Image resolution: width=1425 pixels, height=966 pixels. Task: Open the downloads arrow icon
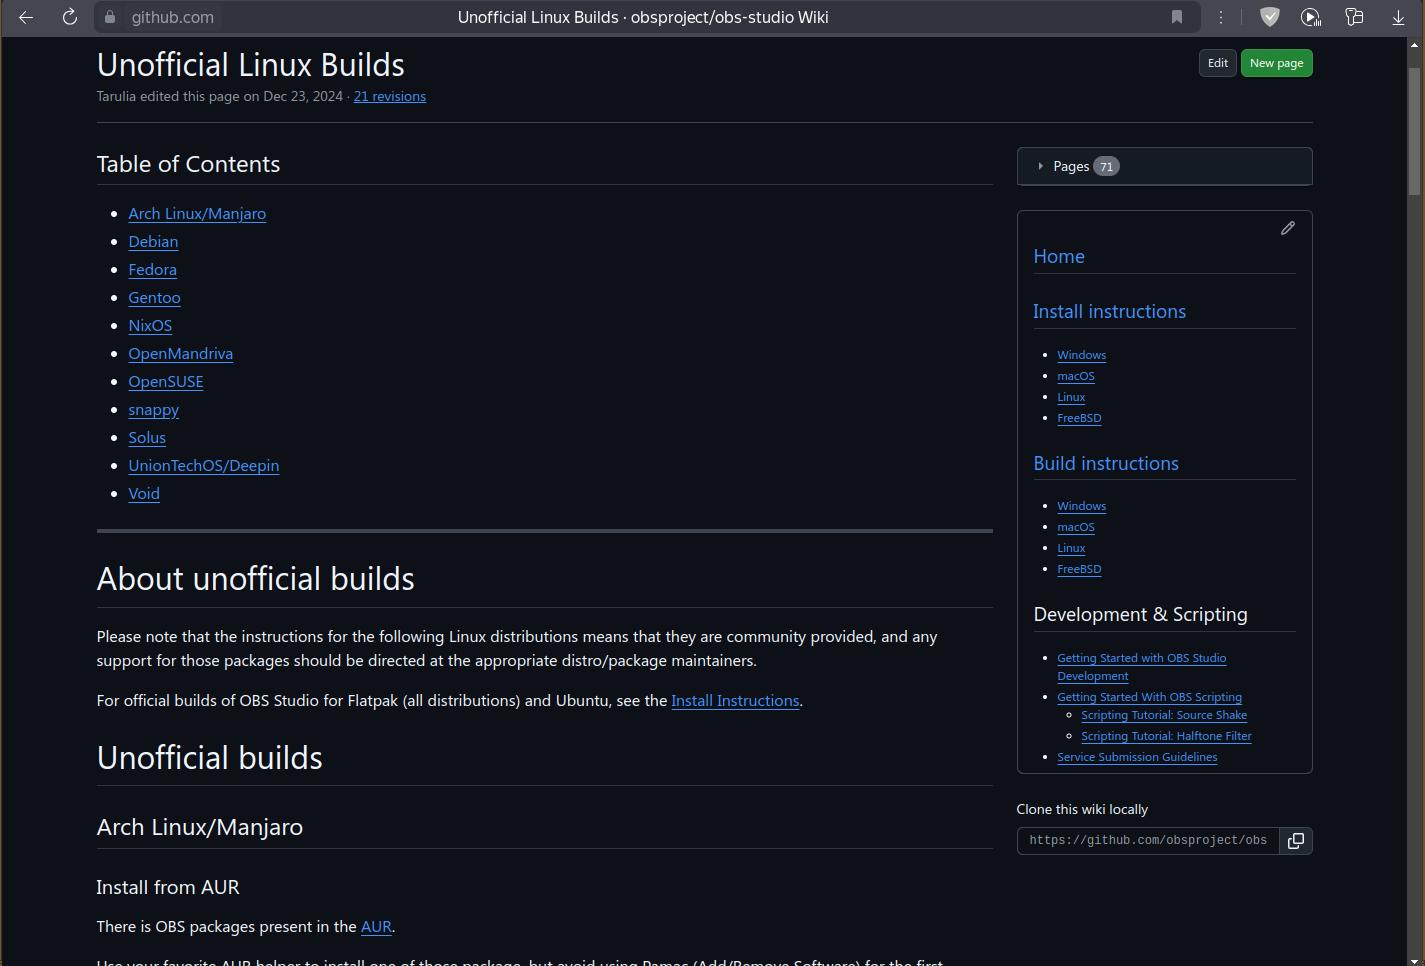(x=1398, y=17)
